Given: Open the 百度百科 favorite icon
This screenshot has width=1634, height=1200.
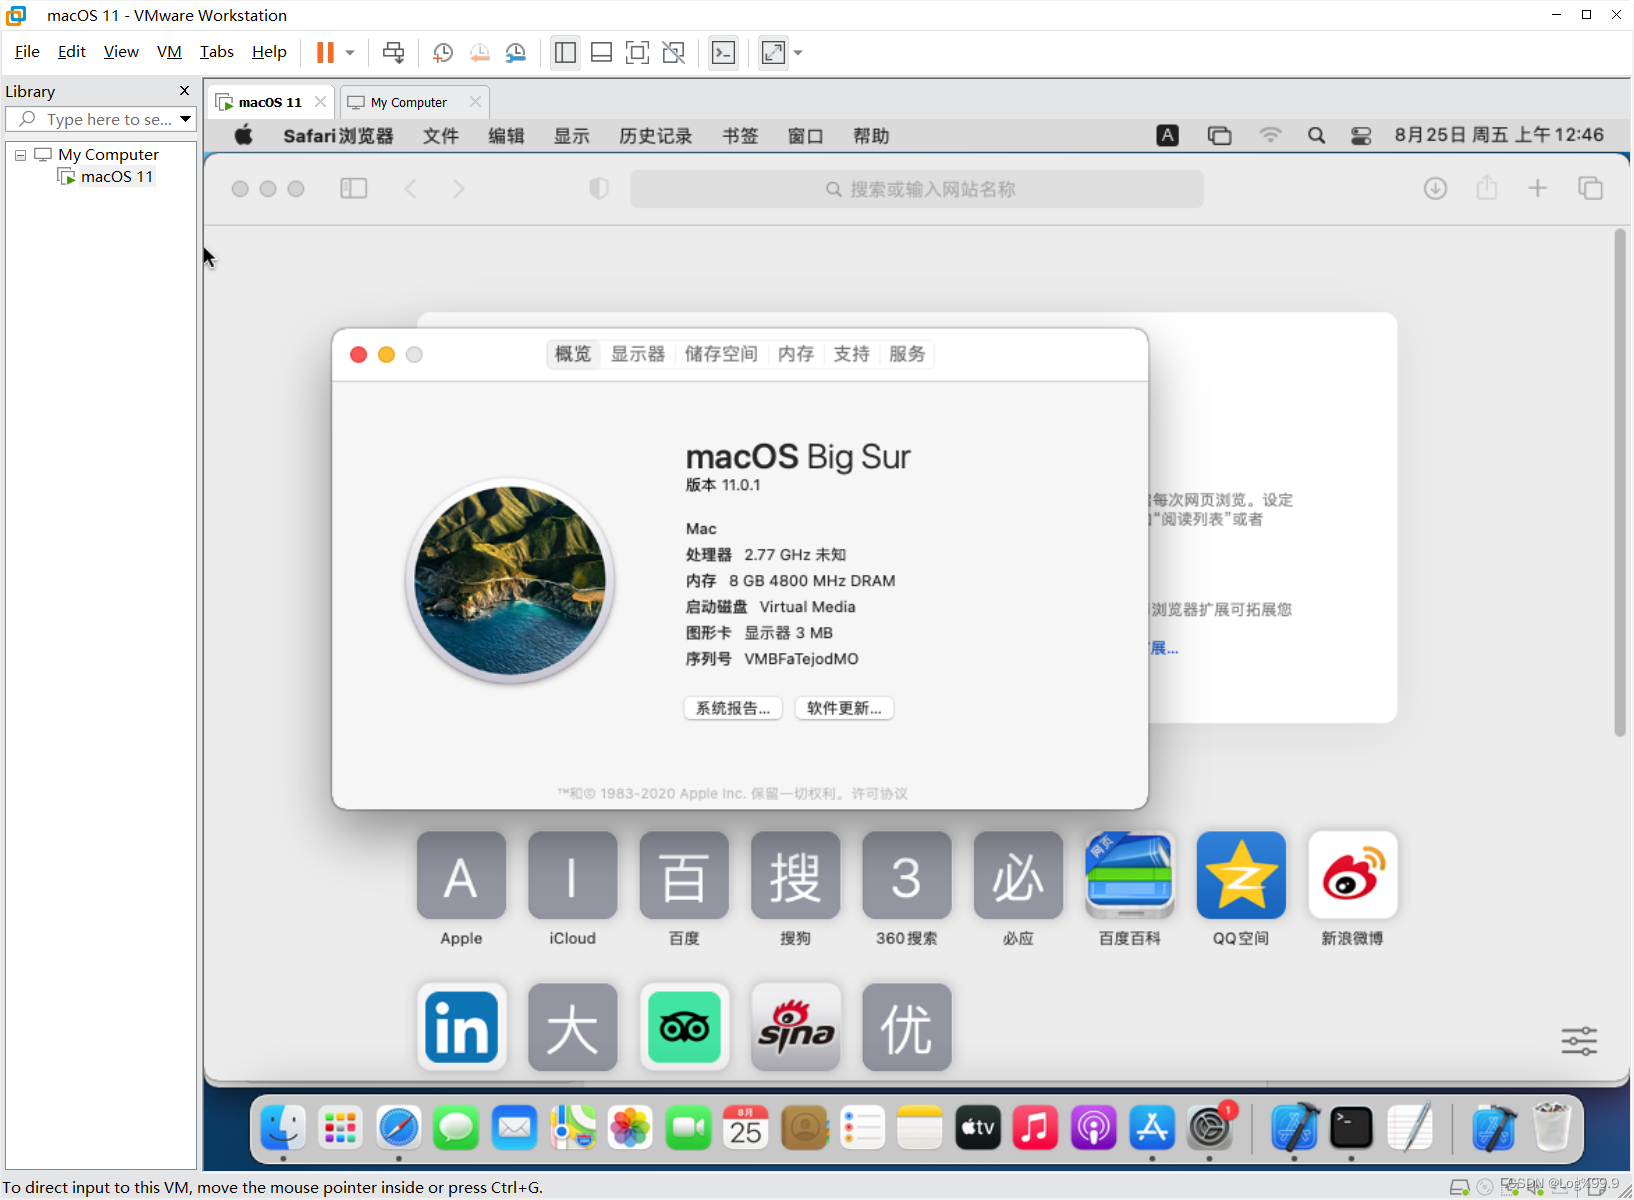Looking at the screenshot, I should tap(1129, 875).
